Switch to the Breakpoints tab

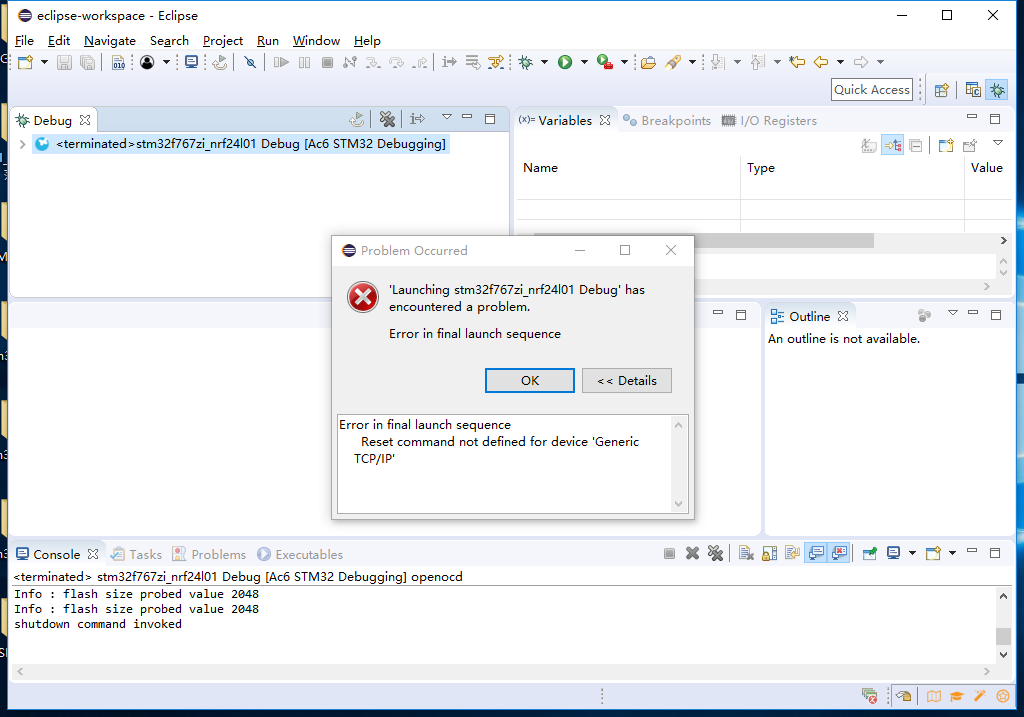click(x=667, y=120)
